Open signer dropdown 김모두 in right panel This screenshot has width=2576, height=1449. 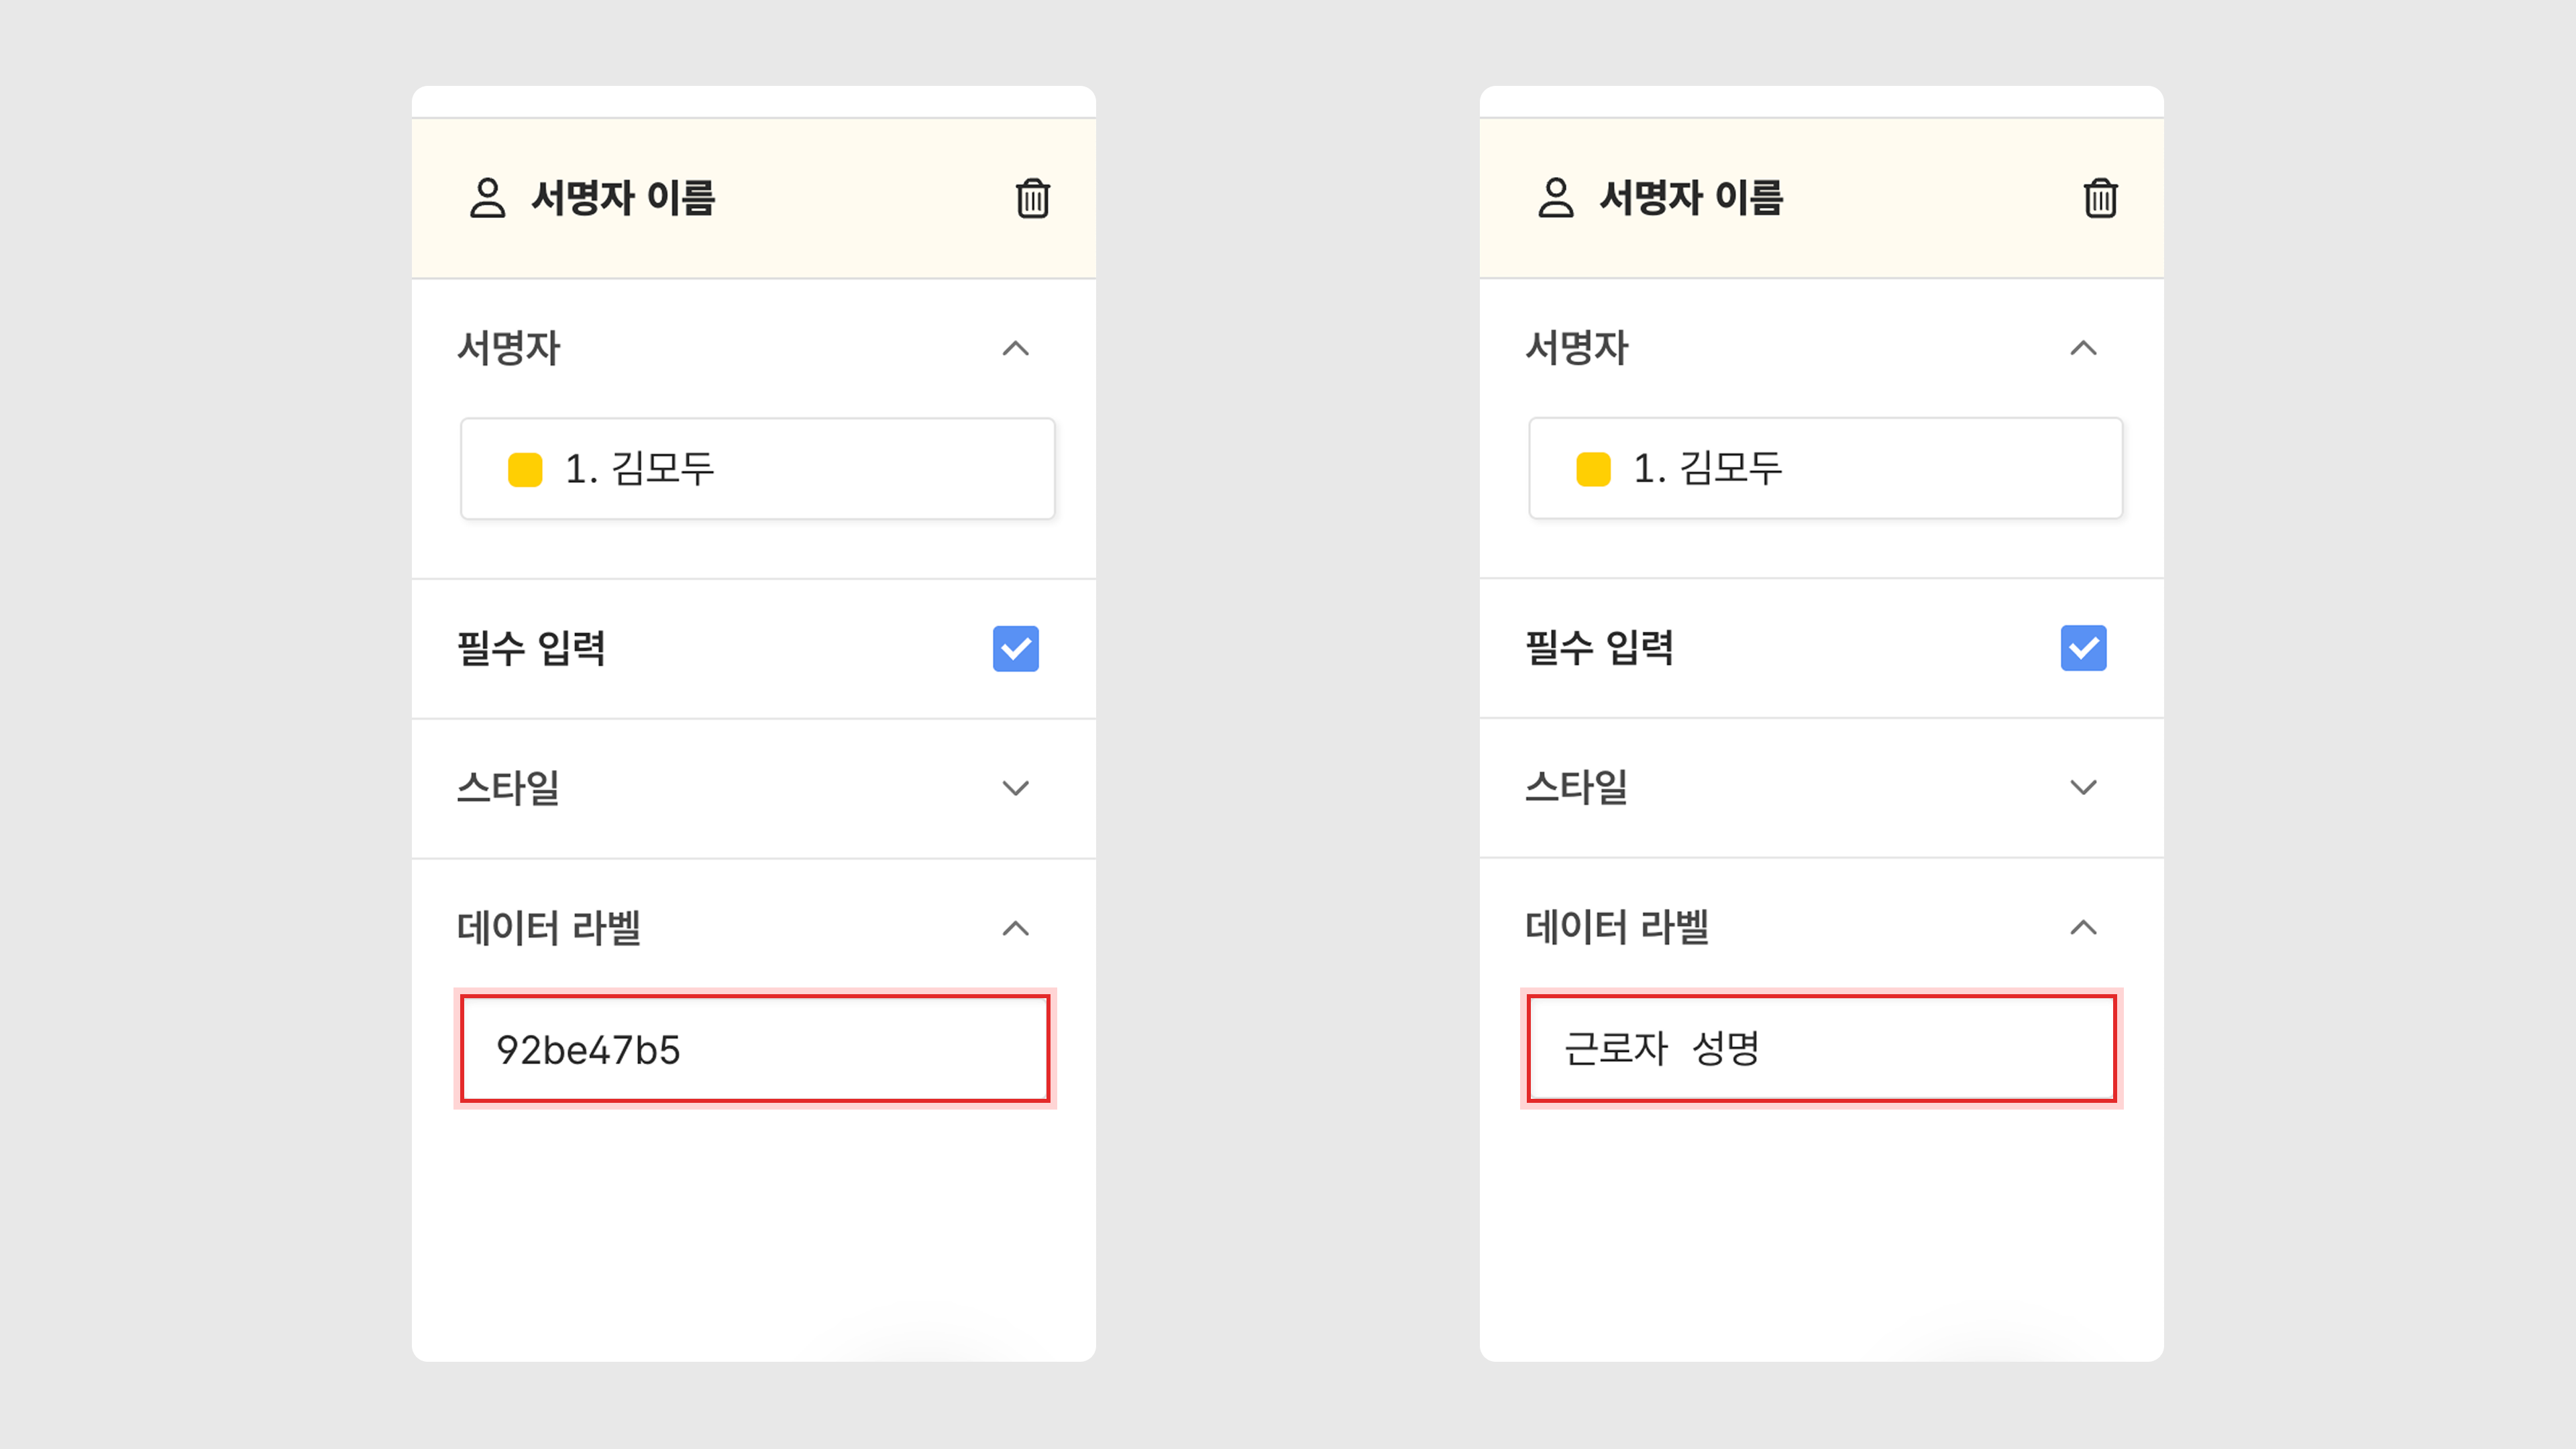1825,468
